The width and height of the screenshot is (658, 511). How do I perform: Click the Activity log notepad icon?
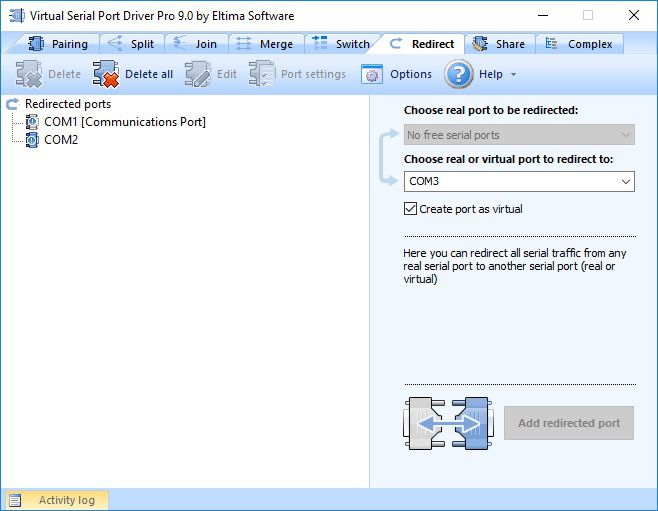click(16, 500)
